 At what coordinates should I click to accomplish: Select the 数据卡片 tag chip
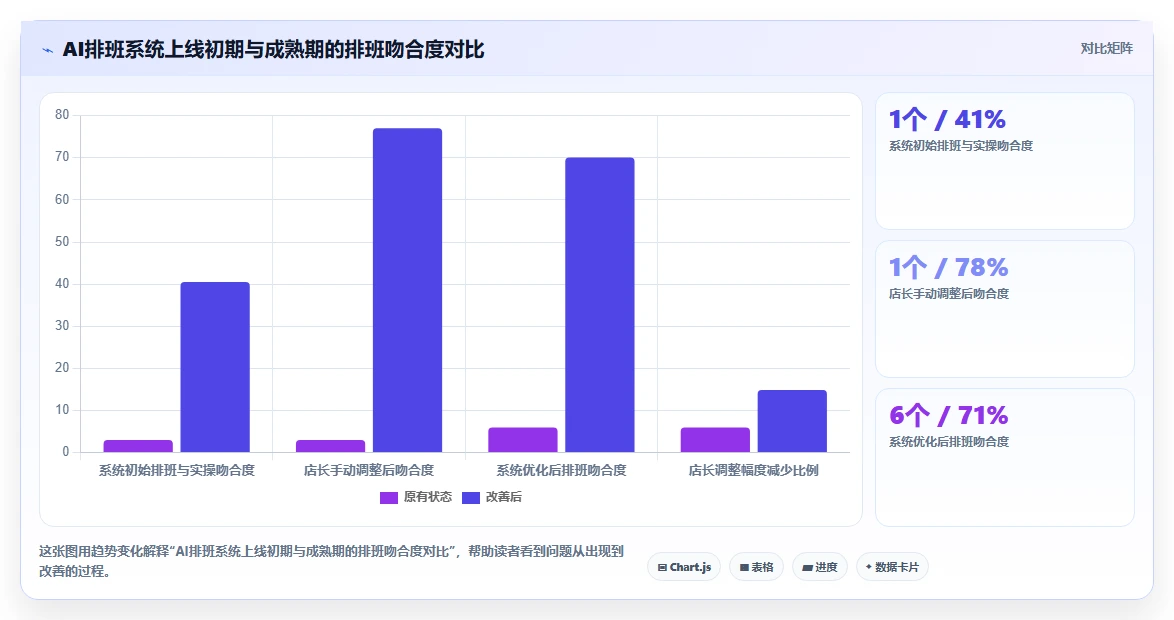[892, 567]
